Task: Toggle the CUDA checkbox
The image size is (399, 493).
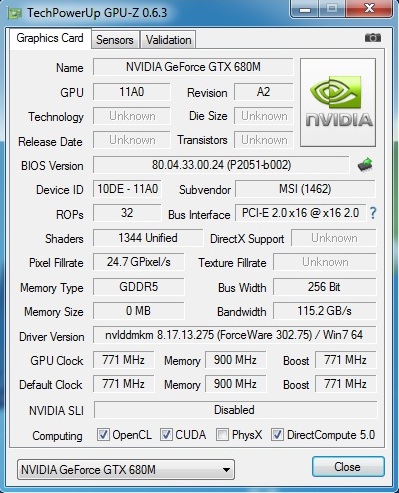Action: (x=166, y=435)
